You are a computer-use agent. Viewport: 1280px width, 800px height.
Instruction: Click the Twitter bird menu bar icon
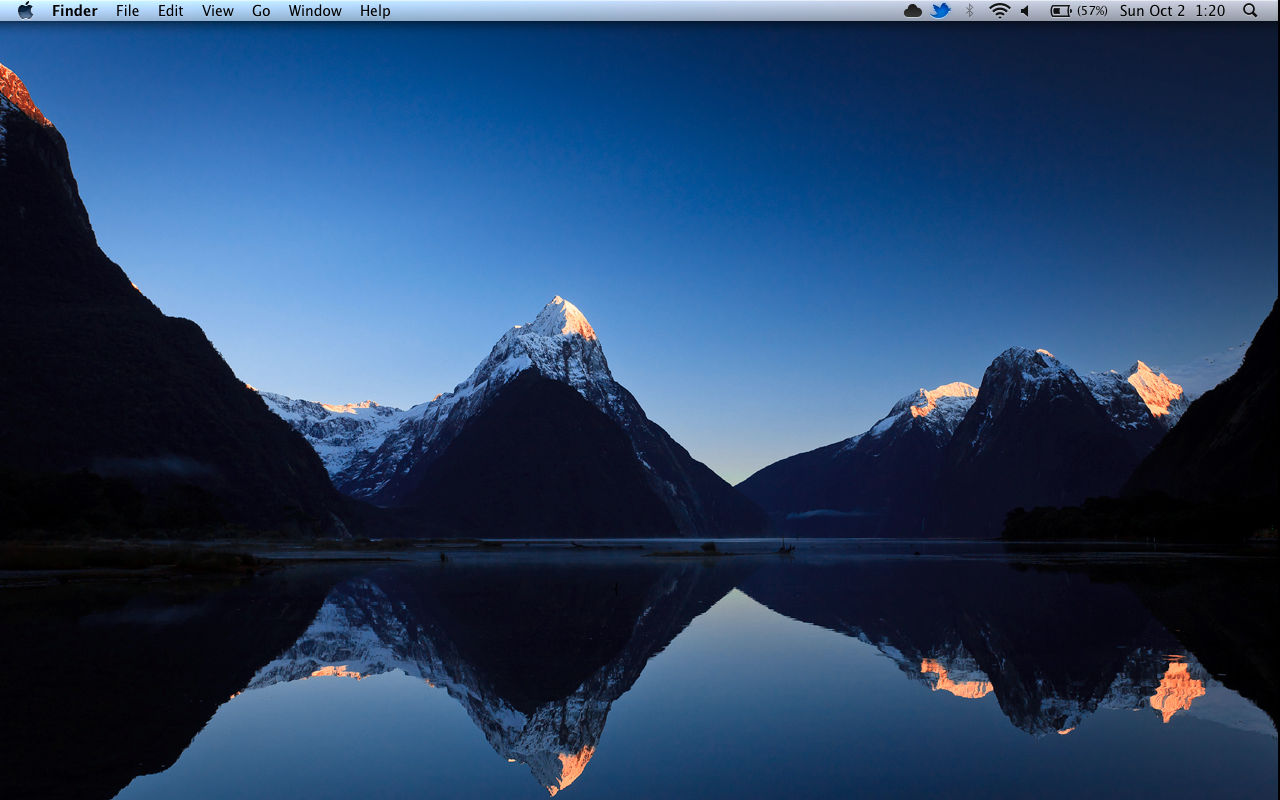[941, 11]
